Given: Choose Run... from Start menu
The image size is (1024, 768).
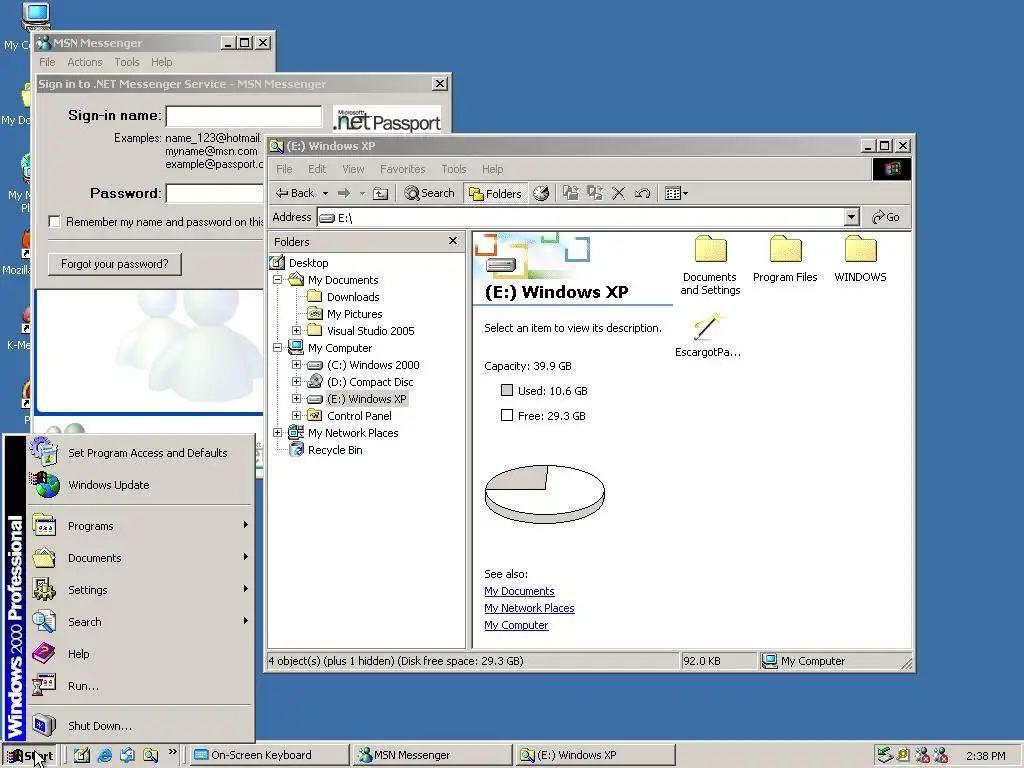Looking at the screenshot, I should (140, 686).
